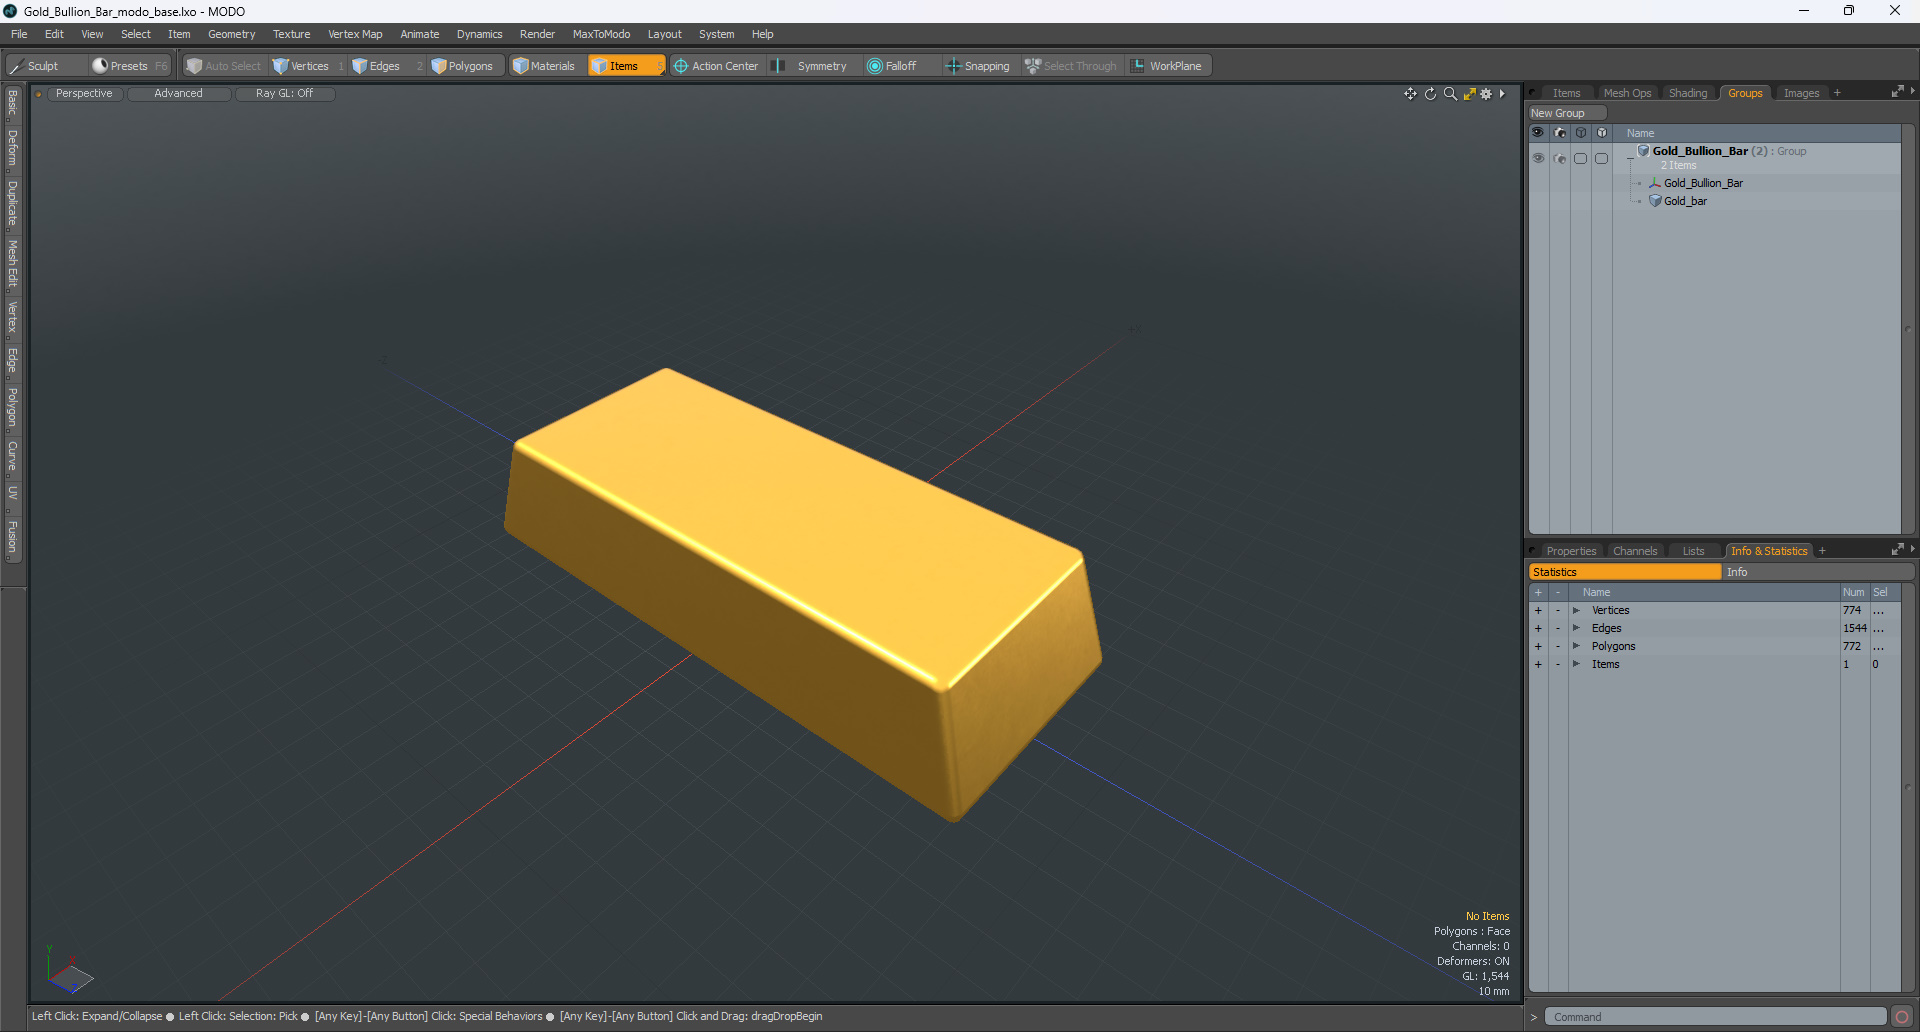Toggle visibility eye of Gold_Bullion_Bar group

(1538, 158)
